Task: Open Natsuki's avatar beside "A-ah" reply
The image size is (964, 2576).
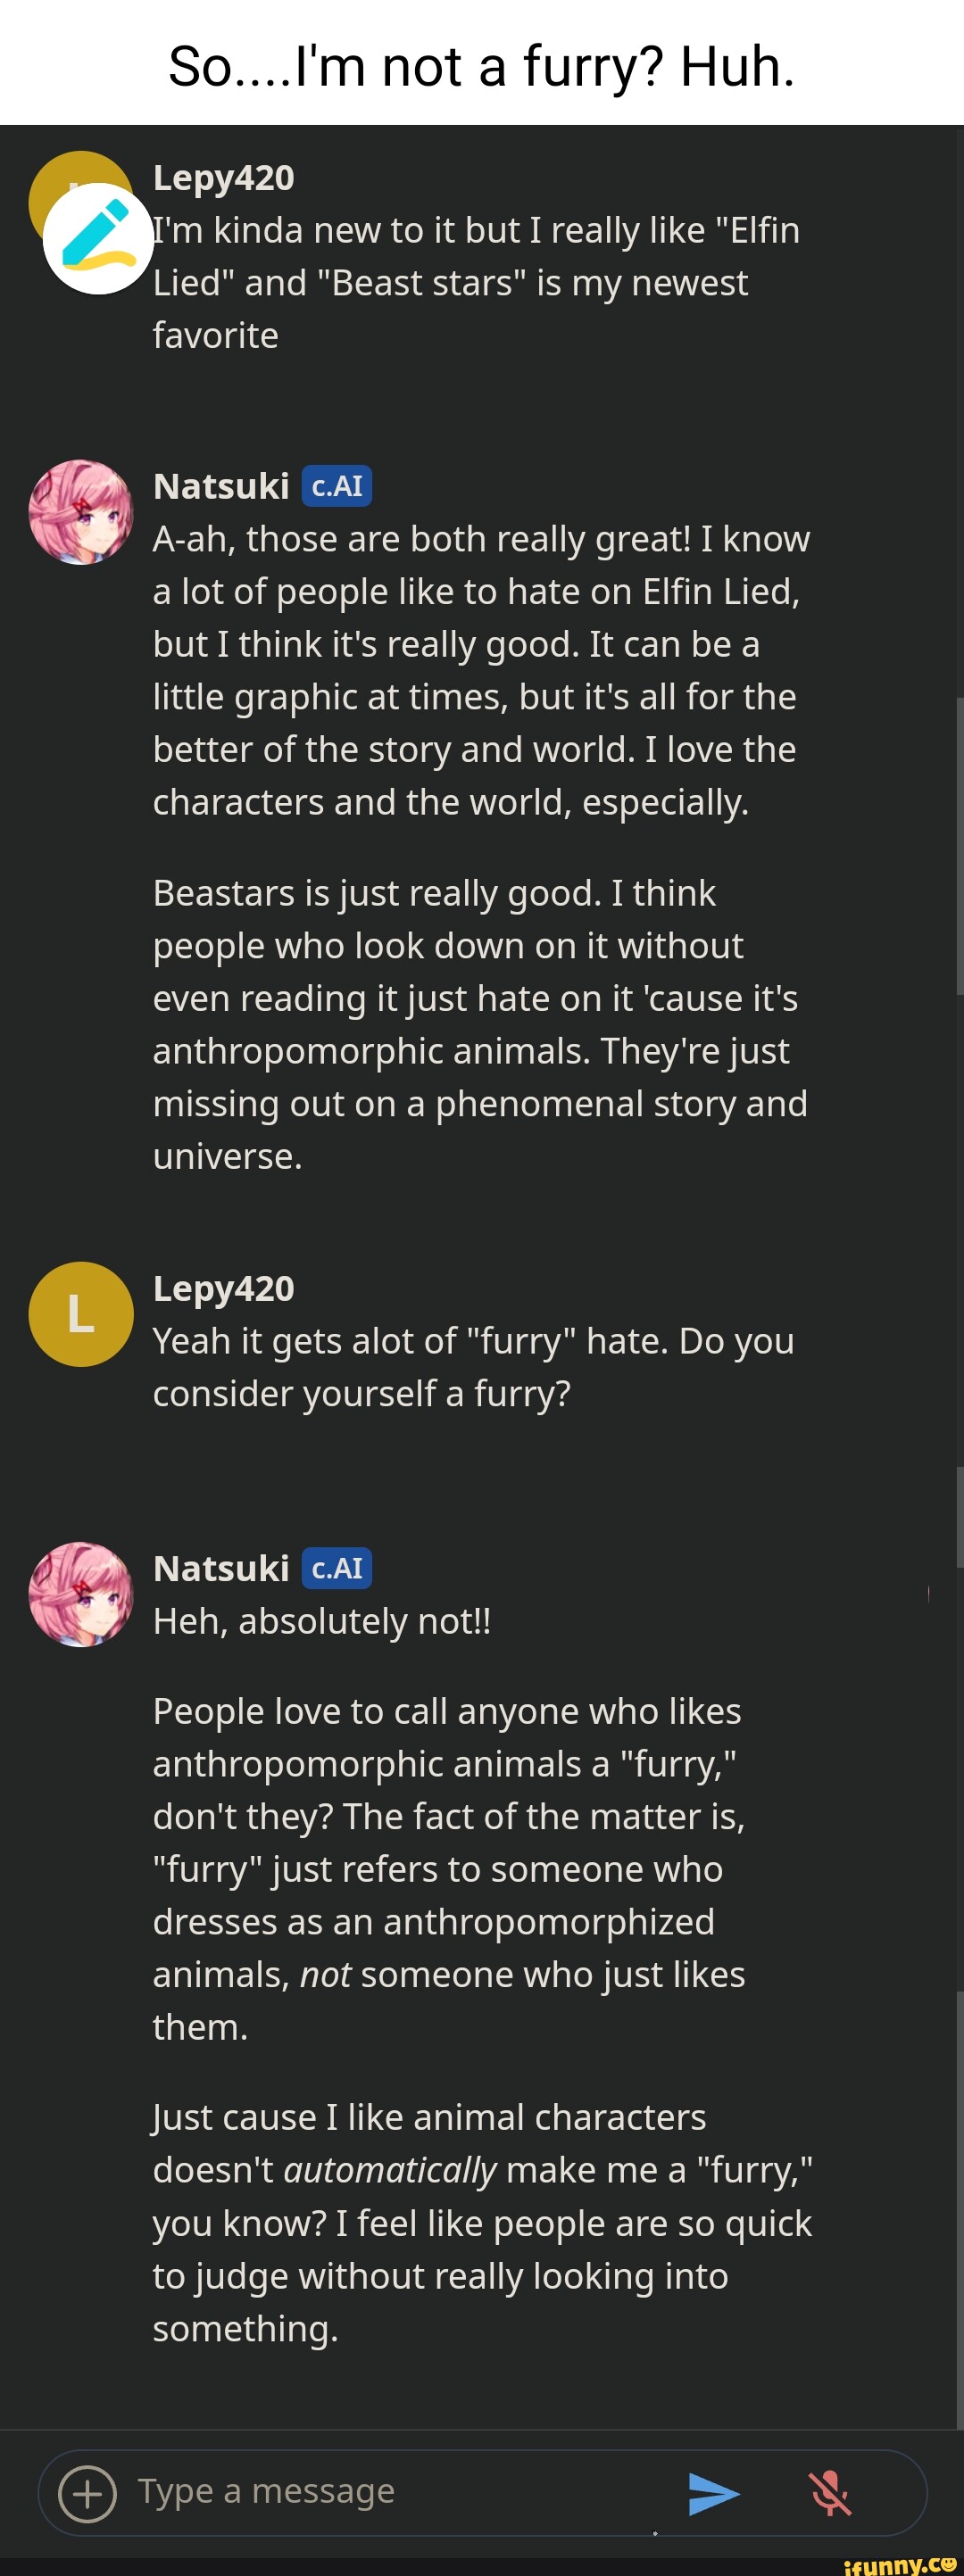Action: 81,512
